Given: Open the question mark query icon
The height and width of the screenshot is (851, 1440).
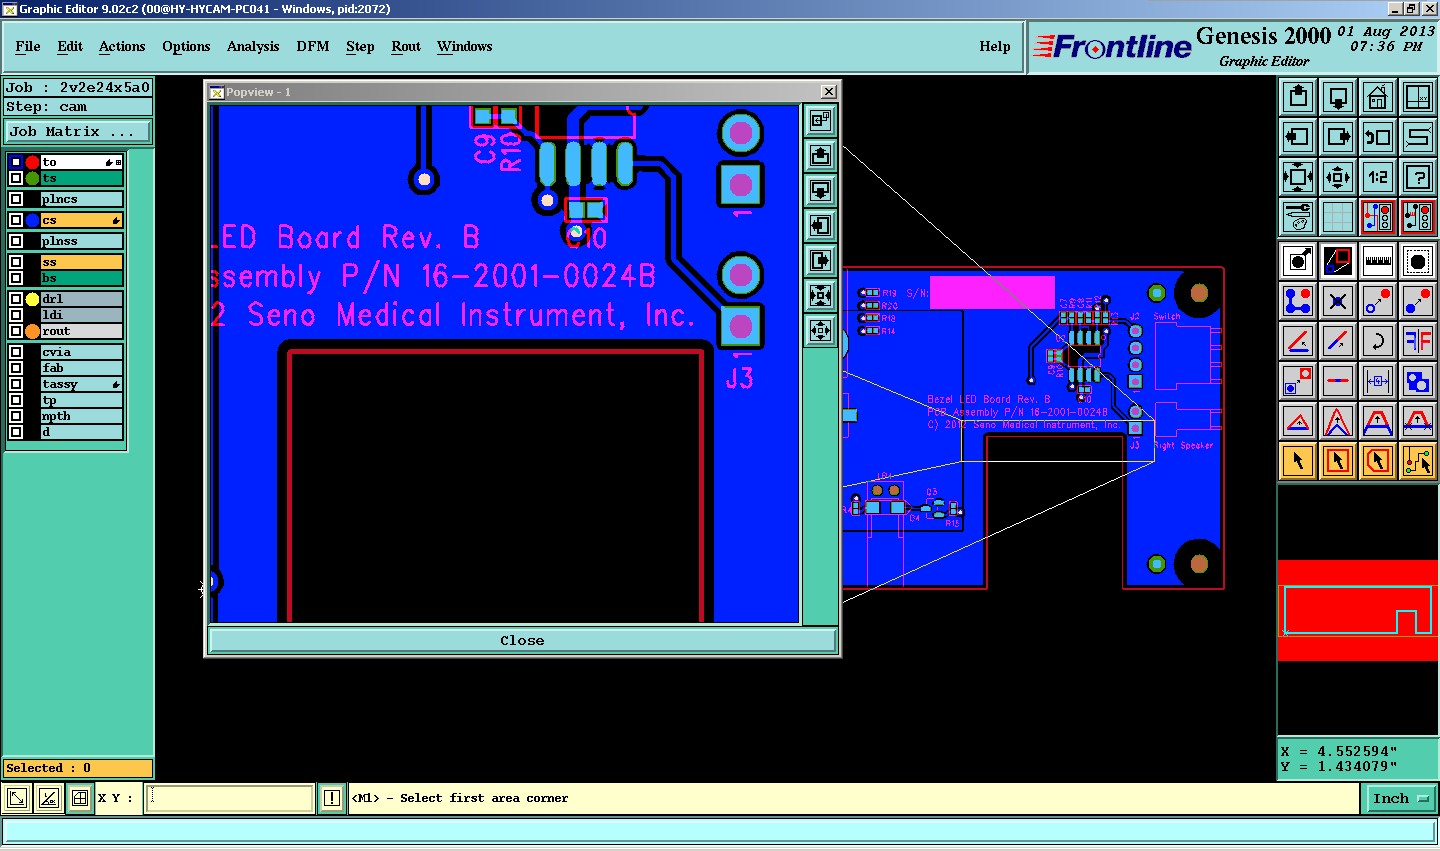Looking at the screenshot, I should point(1418,177).
